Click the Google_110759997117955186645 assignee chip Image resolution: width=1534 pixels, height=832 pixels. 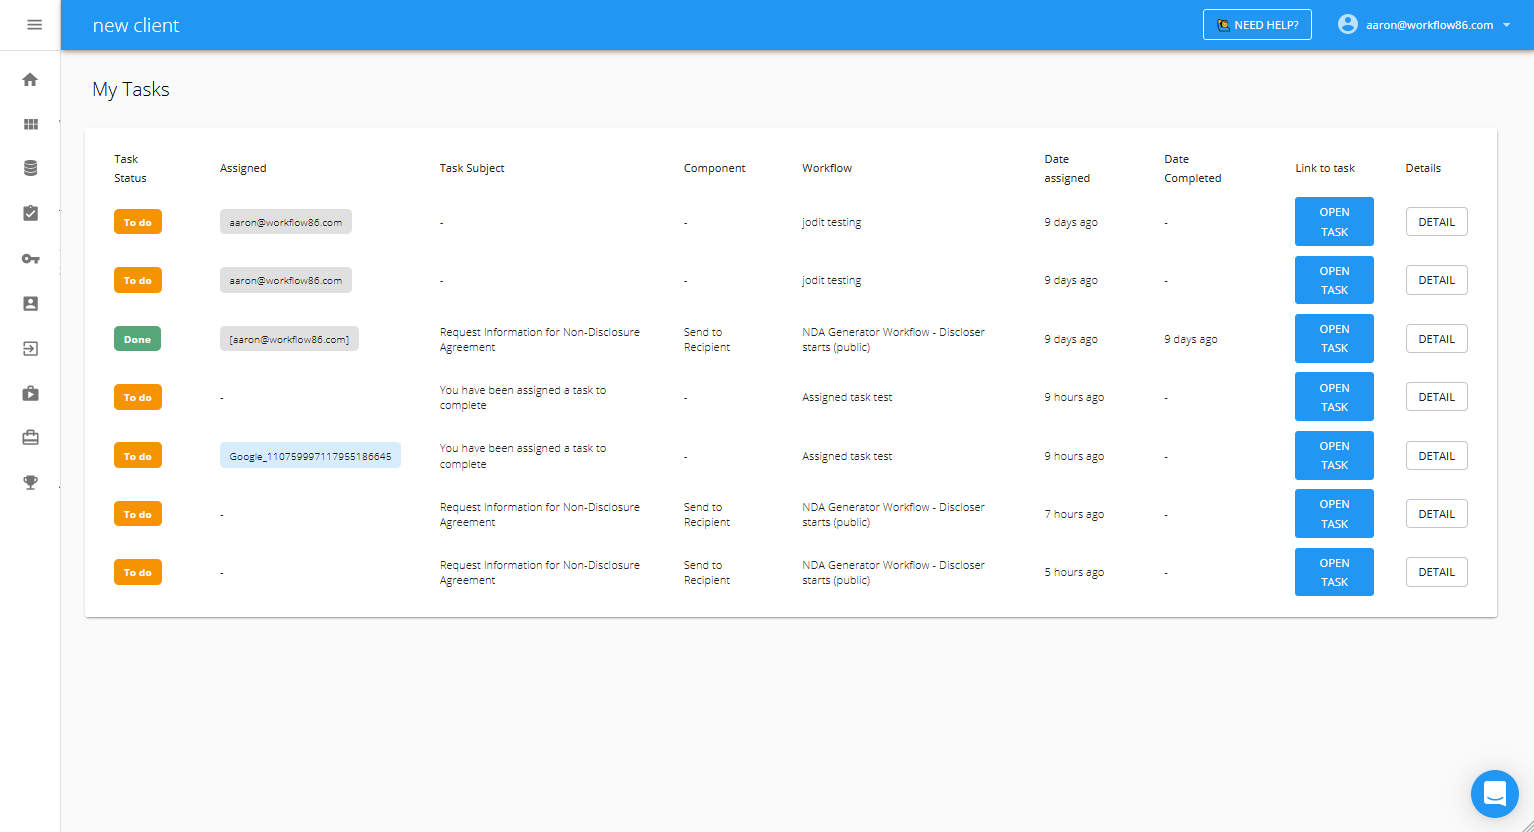310,456
